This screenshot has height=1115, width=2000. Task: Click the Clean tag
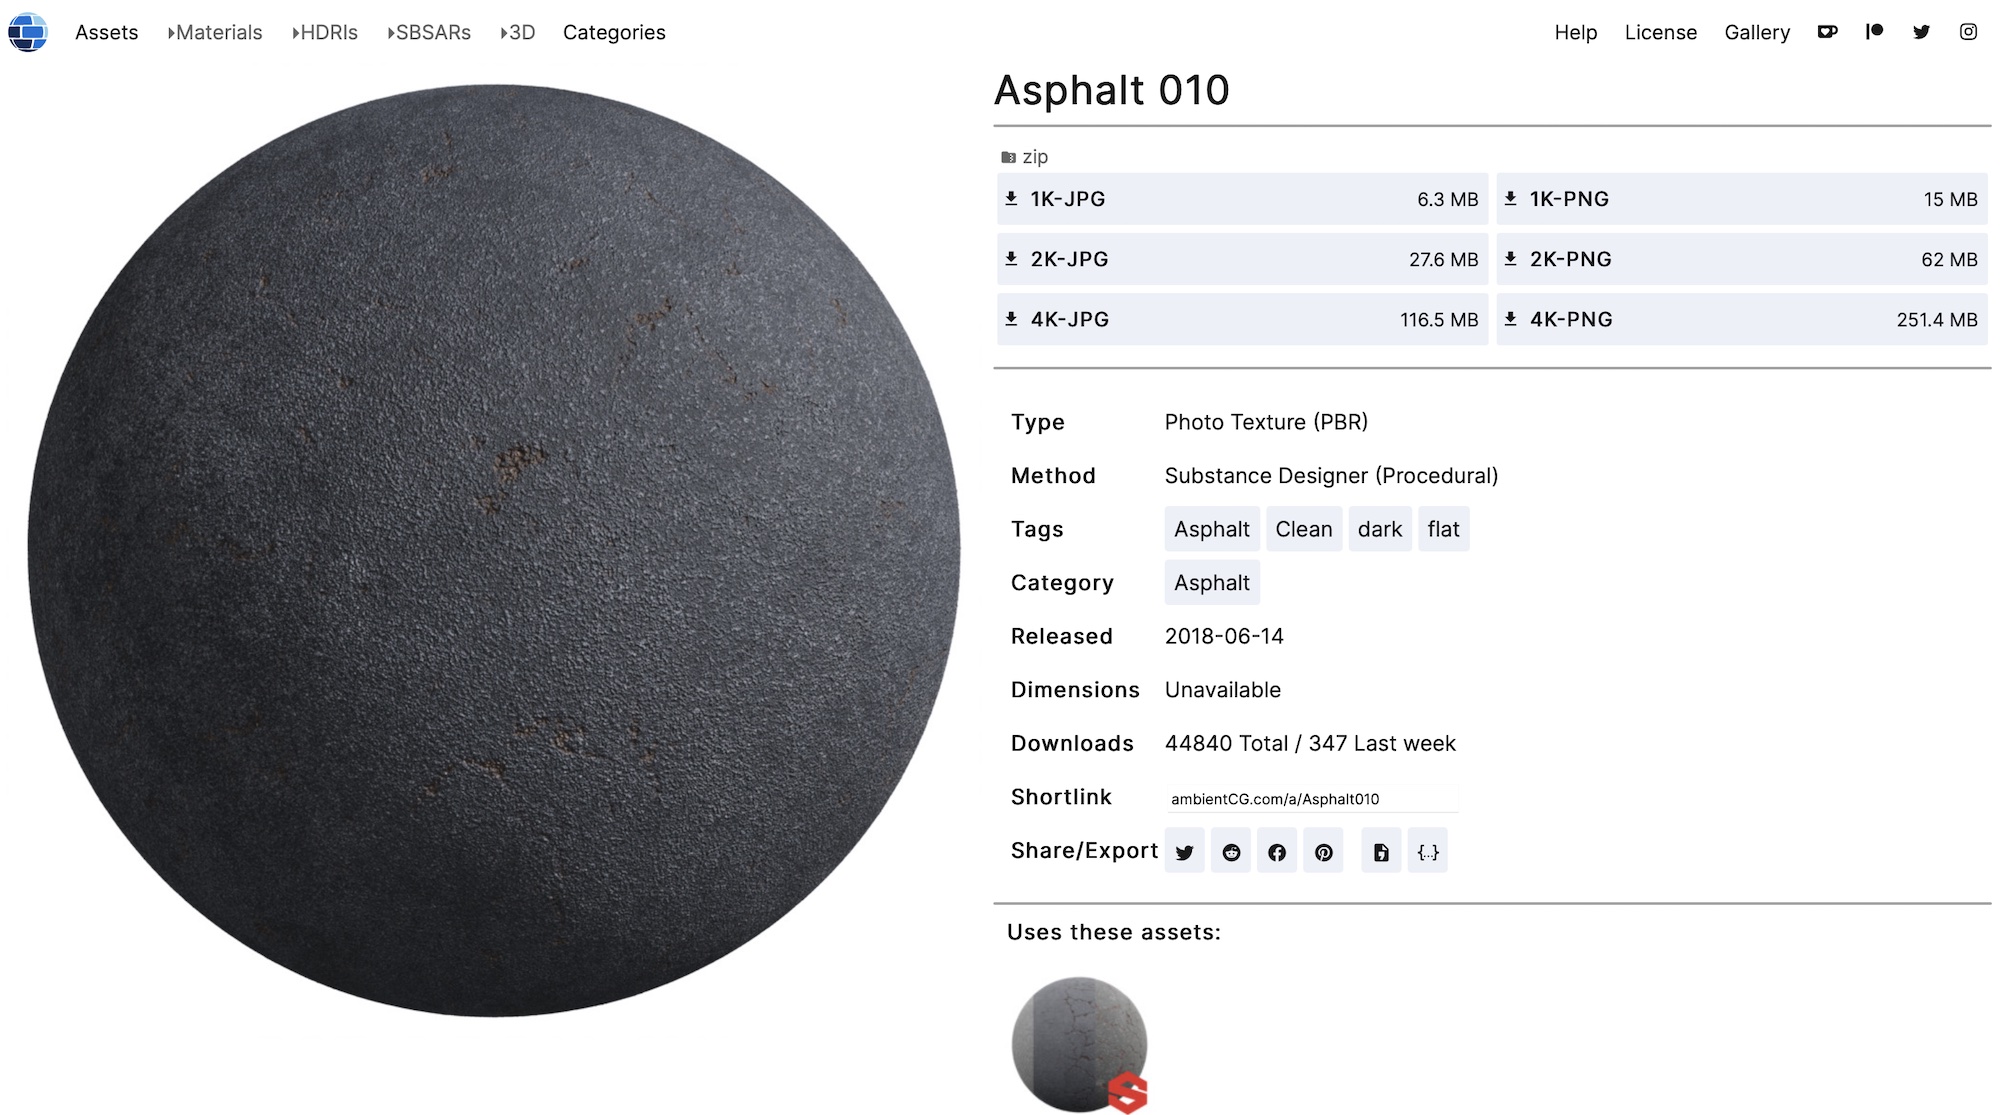1303,529
